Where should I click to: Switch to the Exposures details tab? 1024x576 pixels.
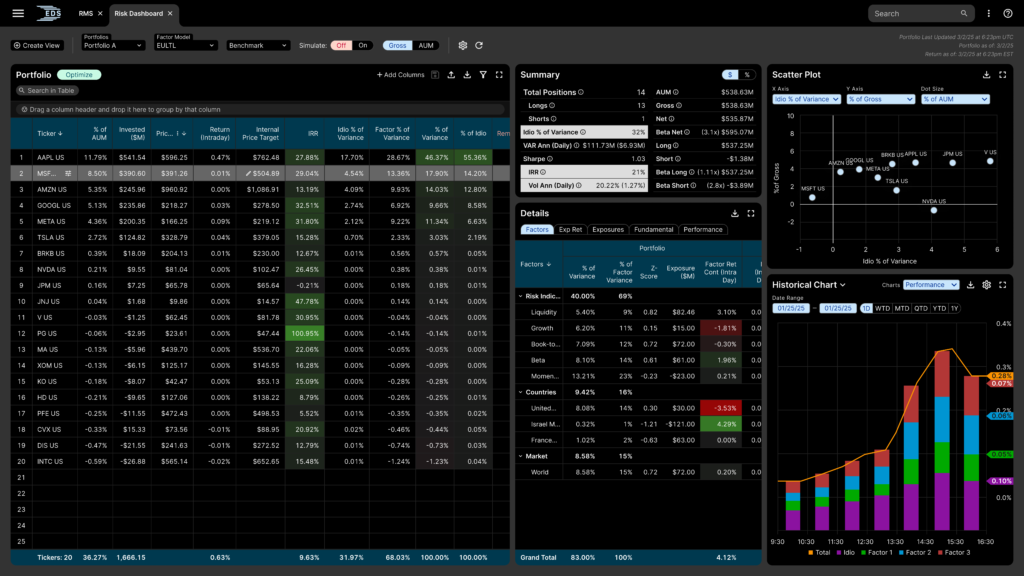(x=608, y=229)
